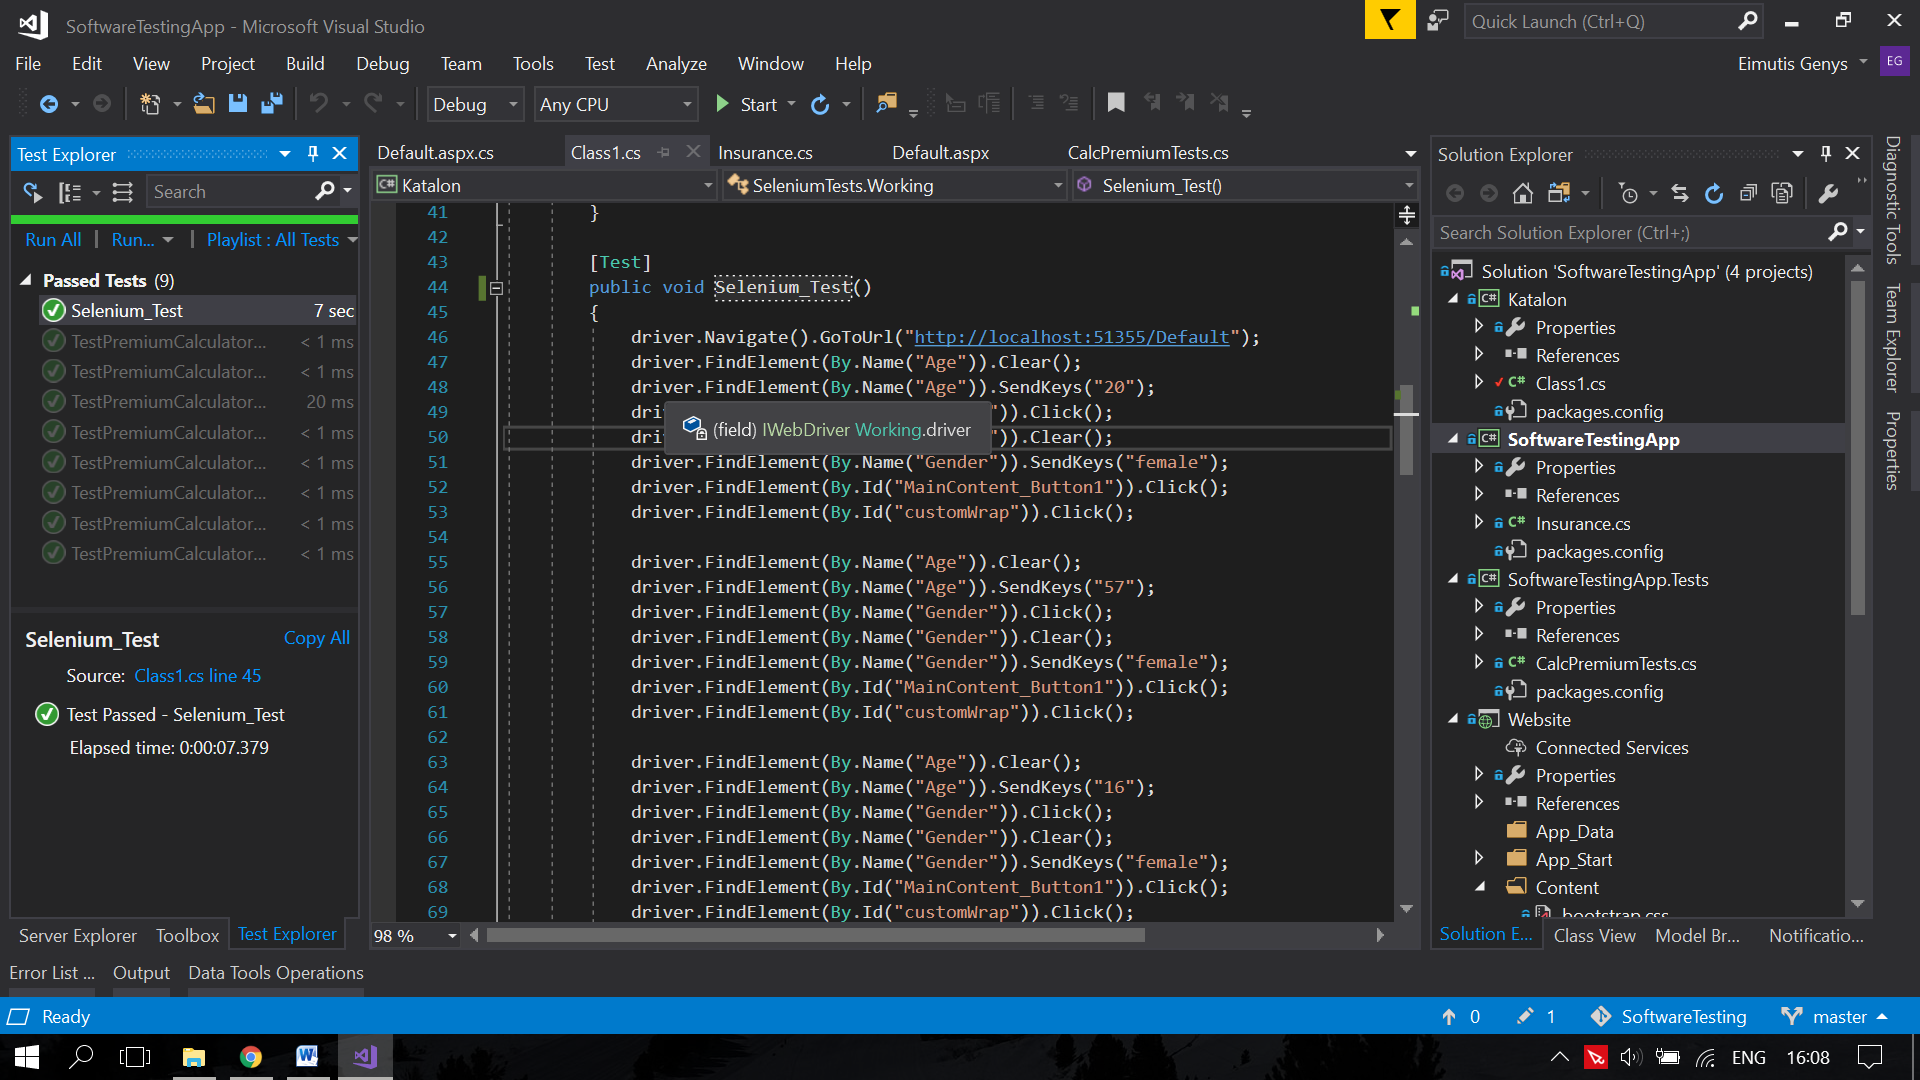Open Word from the taskbar
Image resolution: width=1920 pixels, height=1080 pixels.
pos(307,1057)
